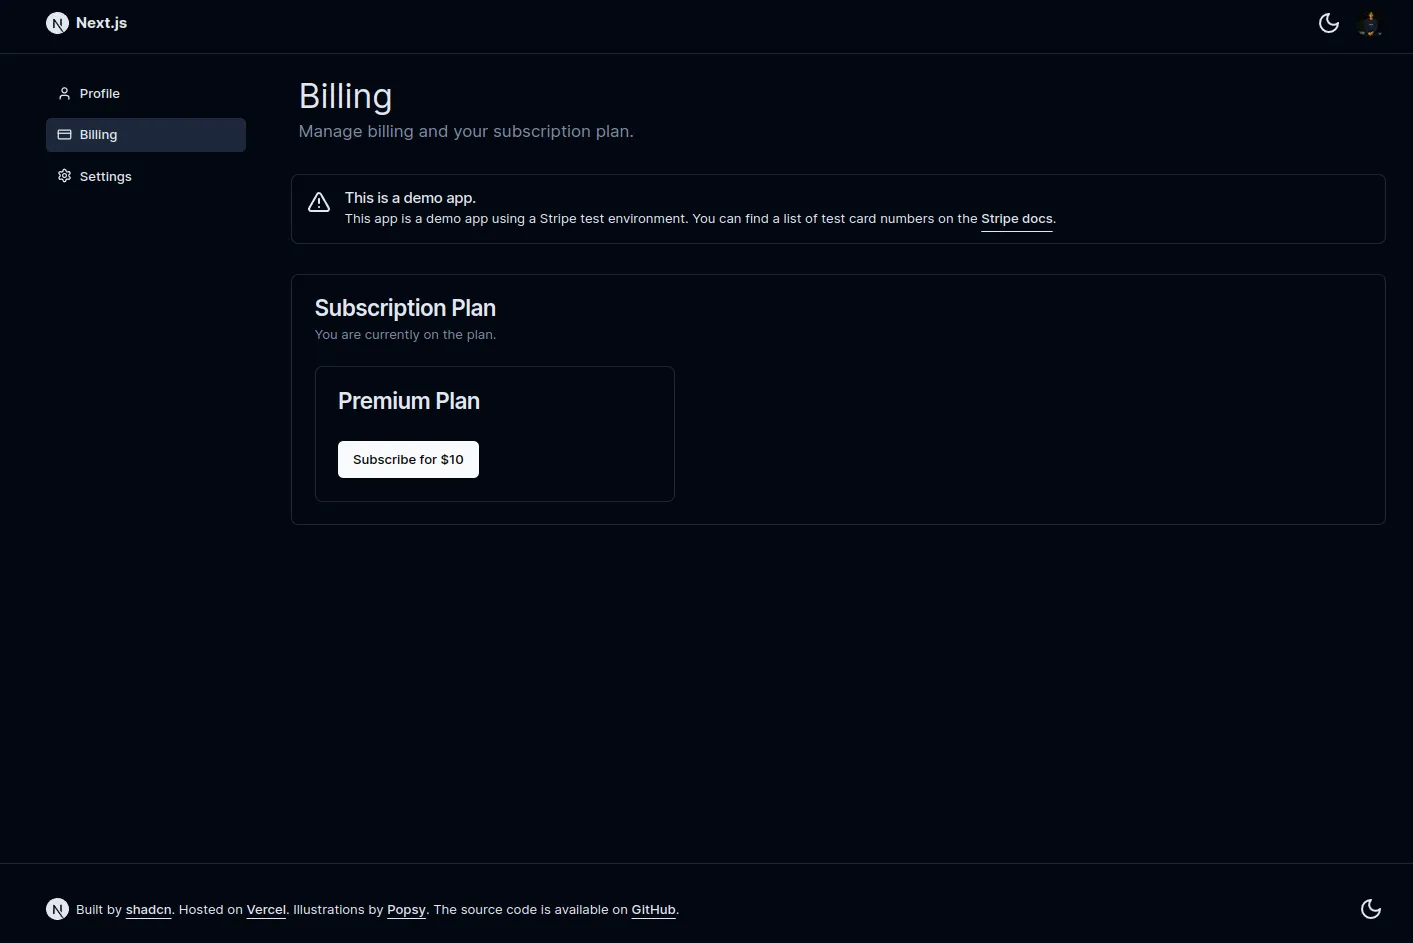Click the Popsy illustrations link
The width and height of the screenshot is (1413, 943).
[406, 909]
